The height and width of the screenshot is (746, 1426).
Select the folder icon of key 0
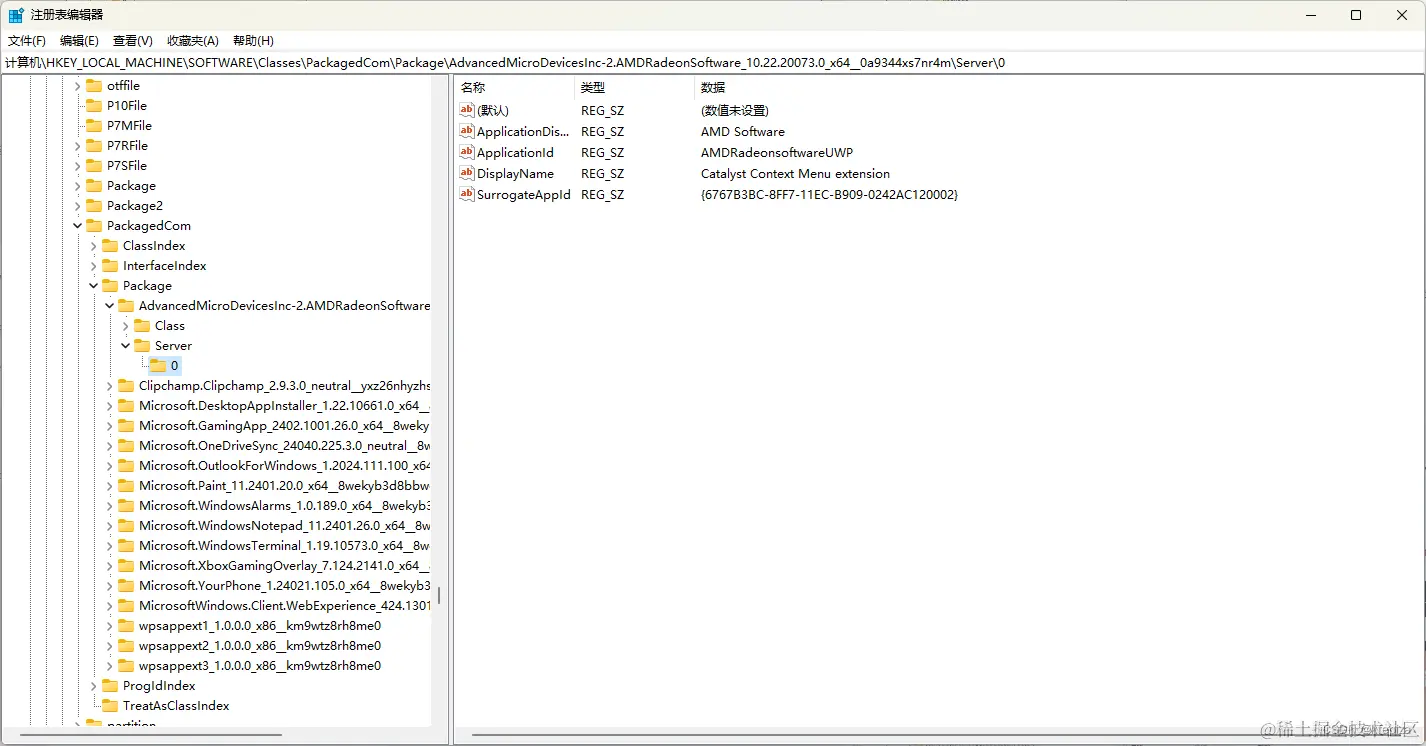(x=158, y=366)
